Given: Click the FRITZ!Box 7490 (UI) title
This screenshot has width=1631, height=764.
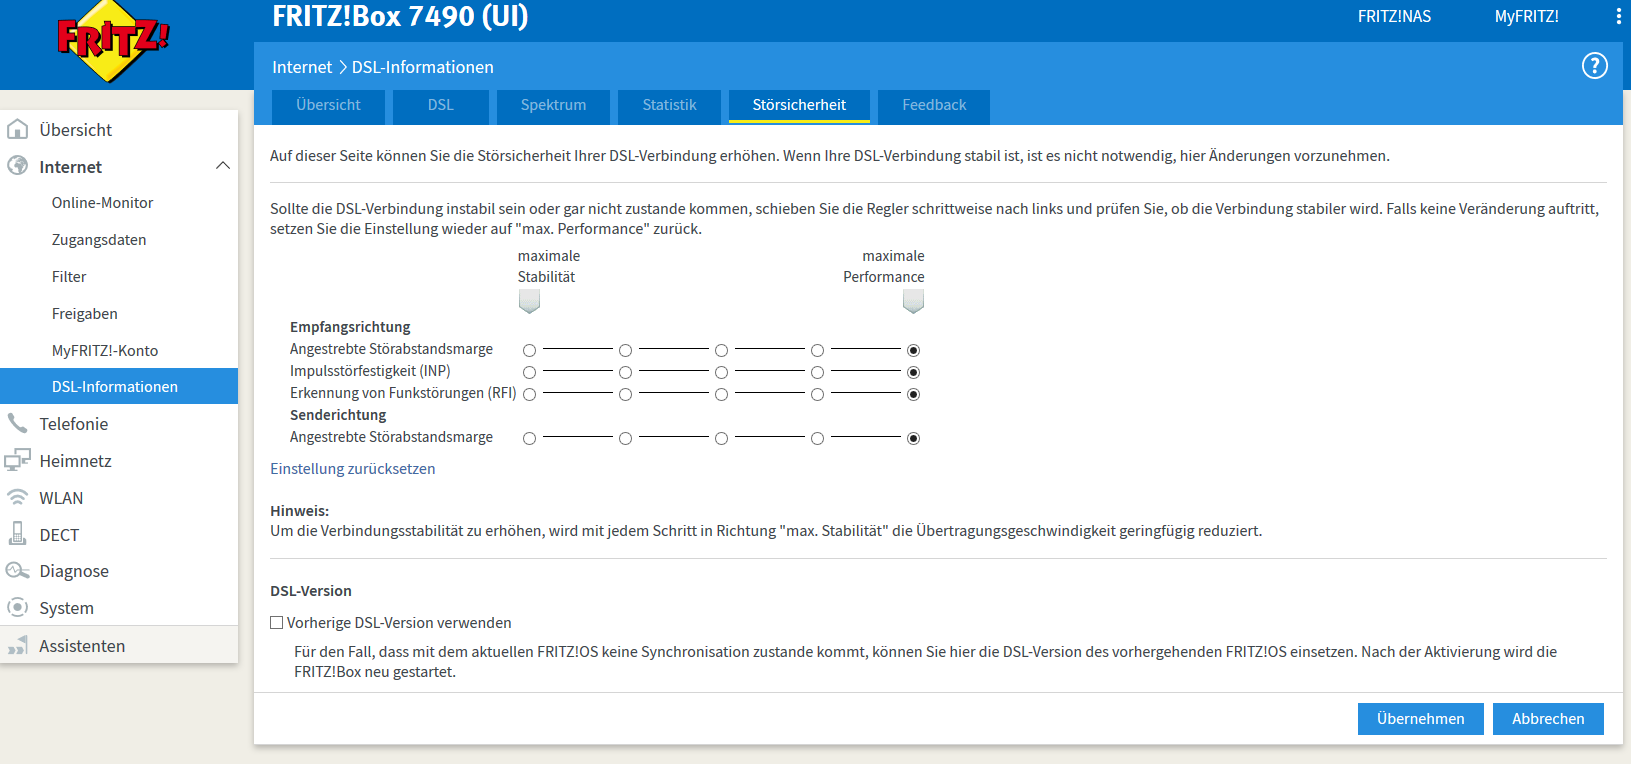Looking at the screenshot, I should click(400, 16).
